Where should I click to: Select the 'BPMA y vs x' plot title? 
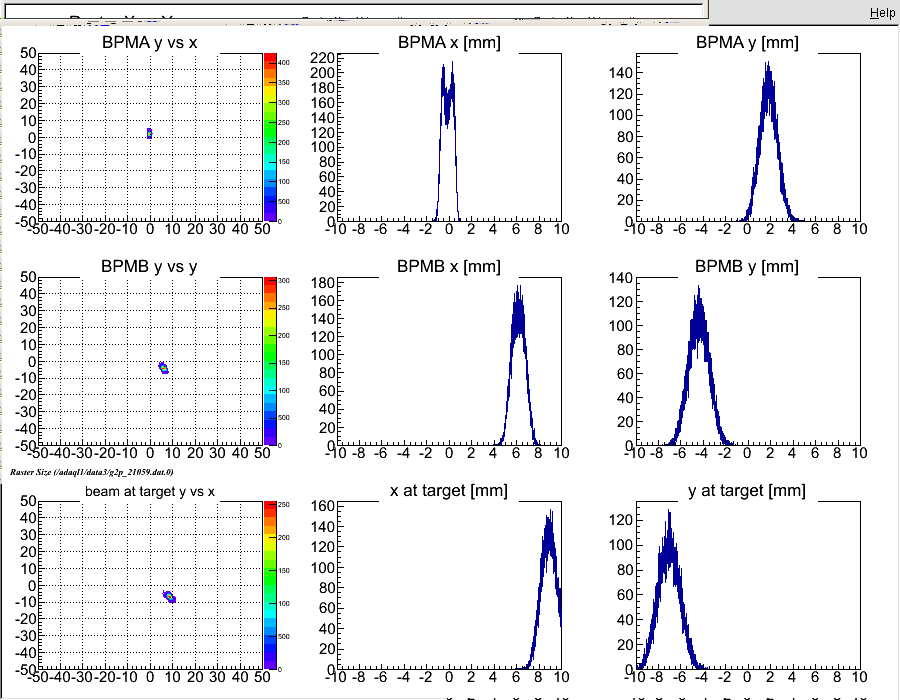click(x=149, y=42)
